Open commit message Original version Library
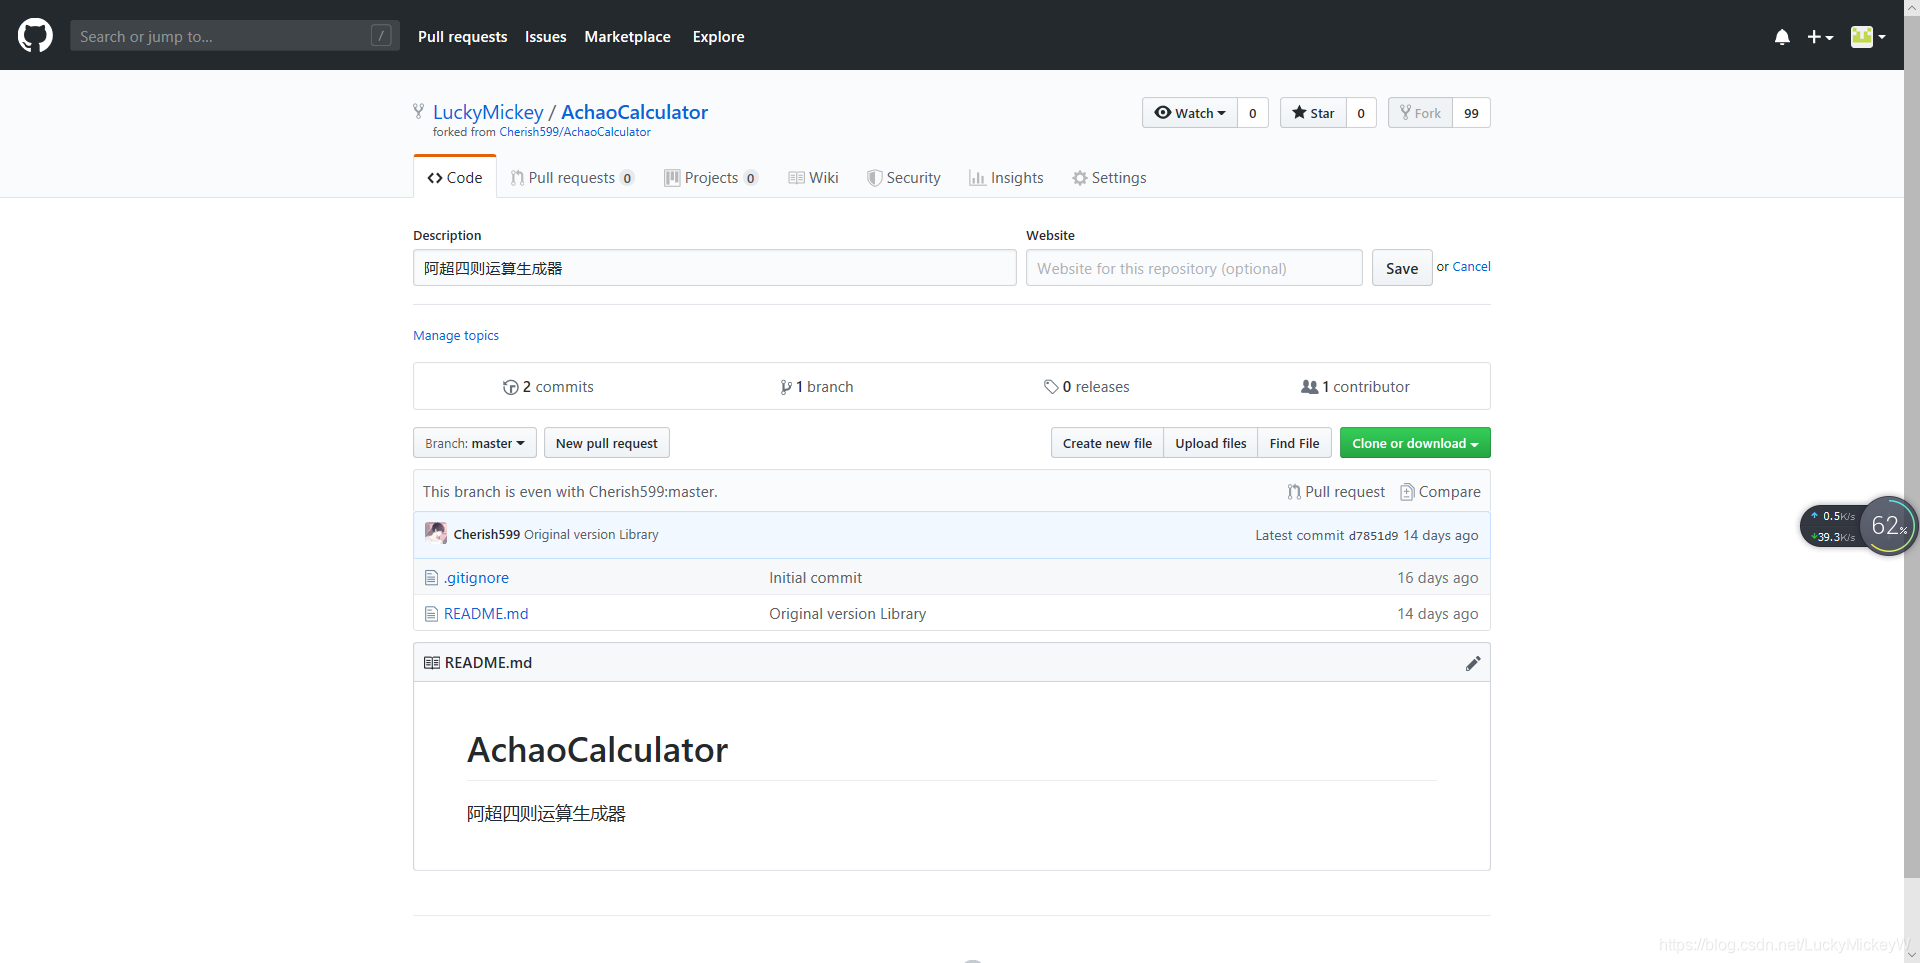Screen dimensions: 1920x963 pyautogui.click(x=591, y=535)
